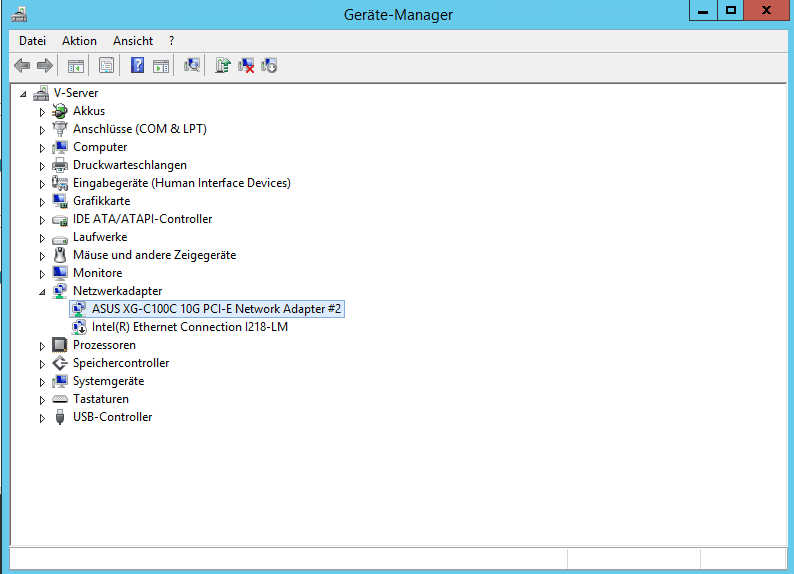Select the Netzwerkadapter text label

coord(117,291)
